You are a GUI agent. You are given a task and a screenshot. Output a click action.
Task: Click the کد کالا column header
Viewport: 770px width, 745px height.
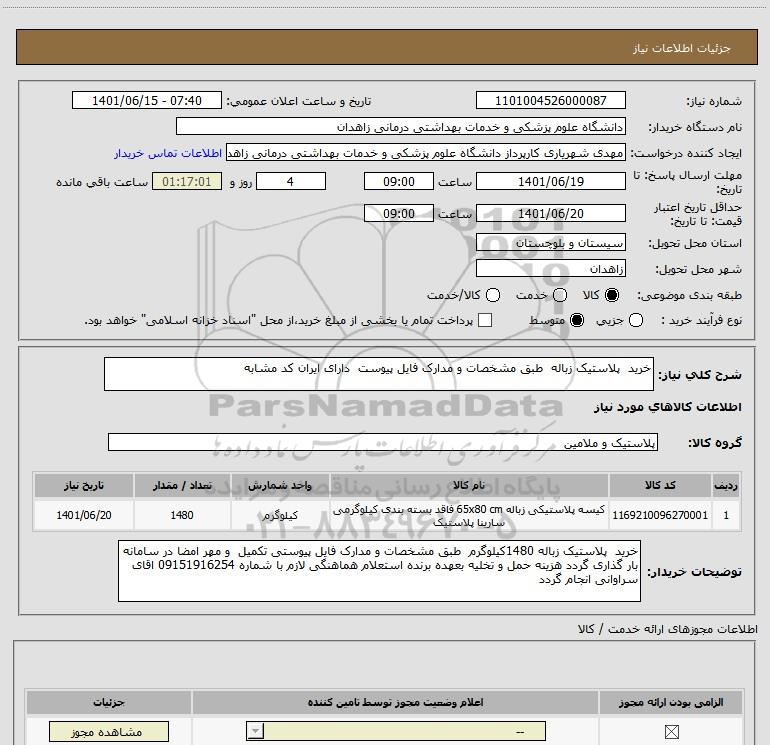click(663, 485)
